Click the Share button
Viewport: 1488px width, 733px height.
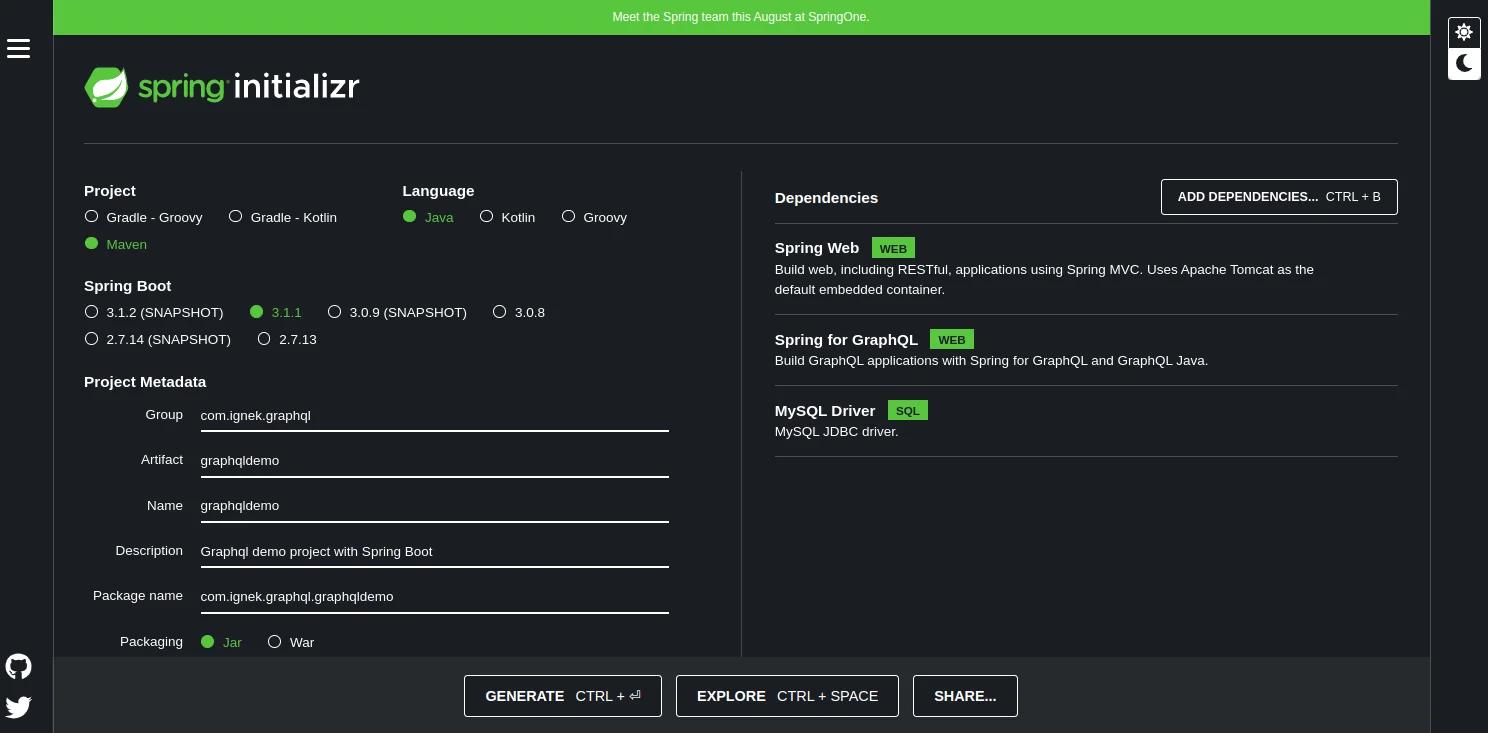pos(965,696)
